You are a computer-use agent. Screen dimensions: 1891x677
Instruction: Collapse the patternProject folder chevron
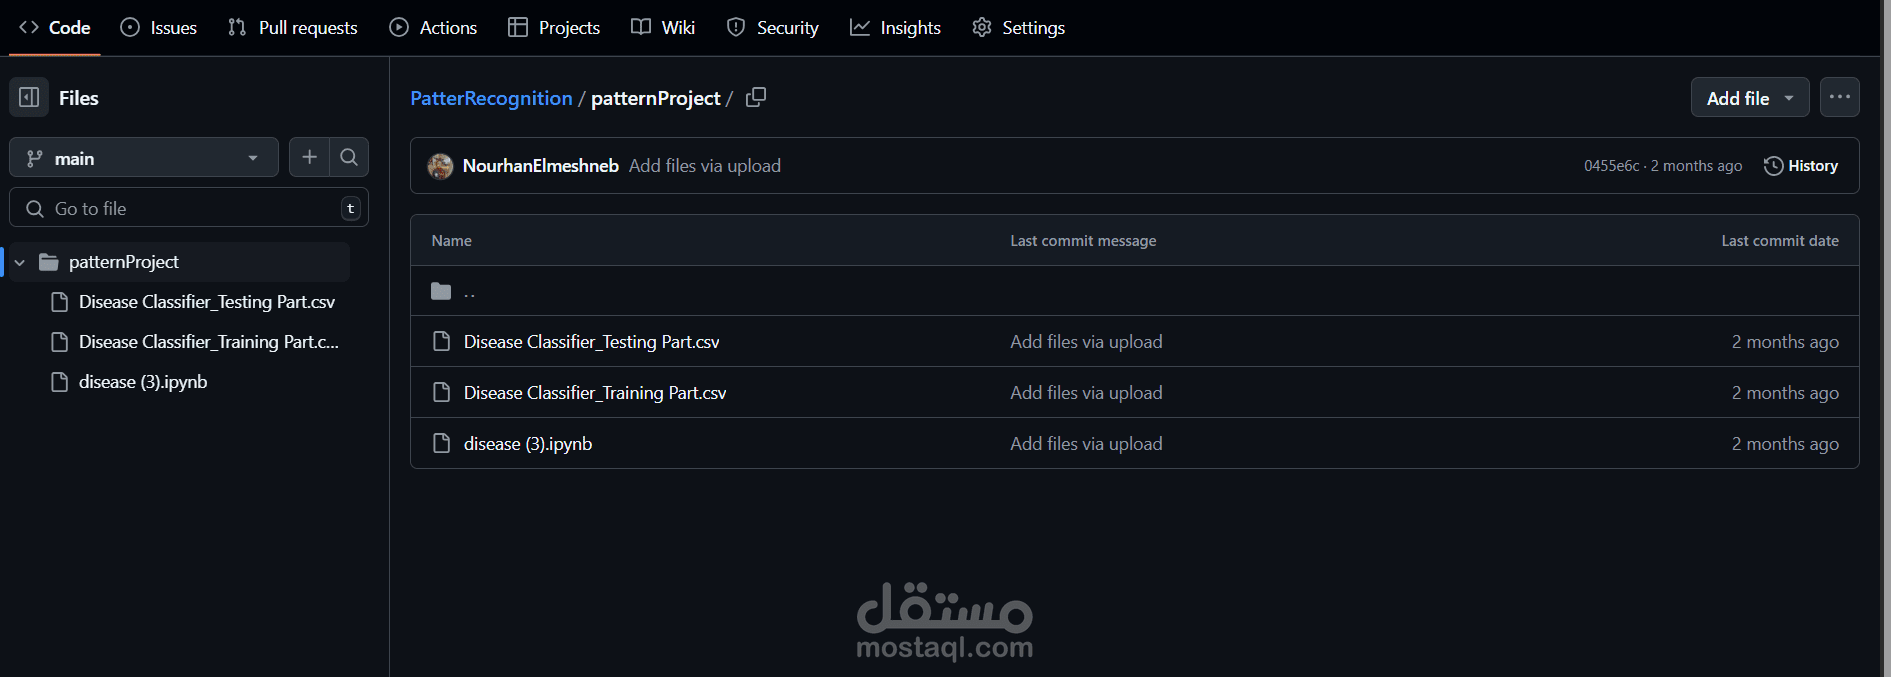coord(20,262)
